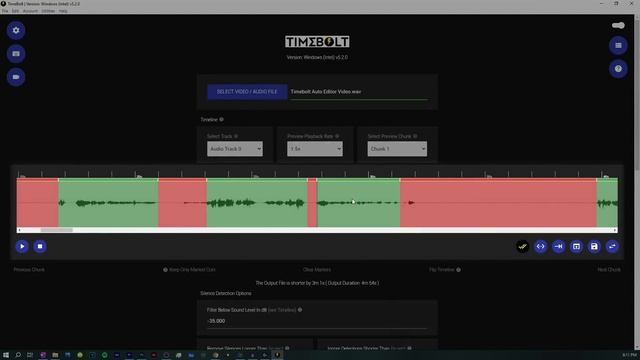This screenshot has width=640, height=360.
Task: Click the swap arrows toolbar icon
Action: tap(612, 246)
